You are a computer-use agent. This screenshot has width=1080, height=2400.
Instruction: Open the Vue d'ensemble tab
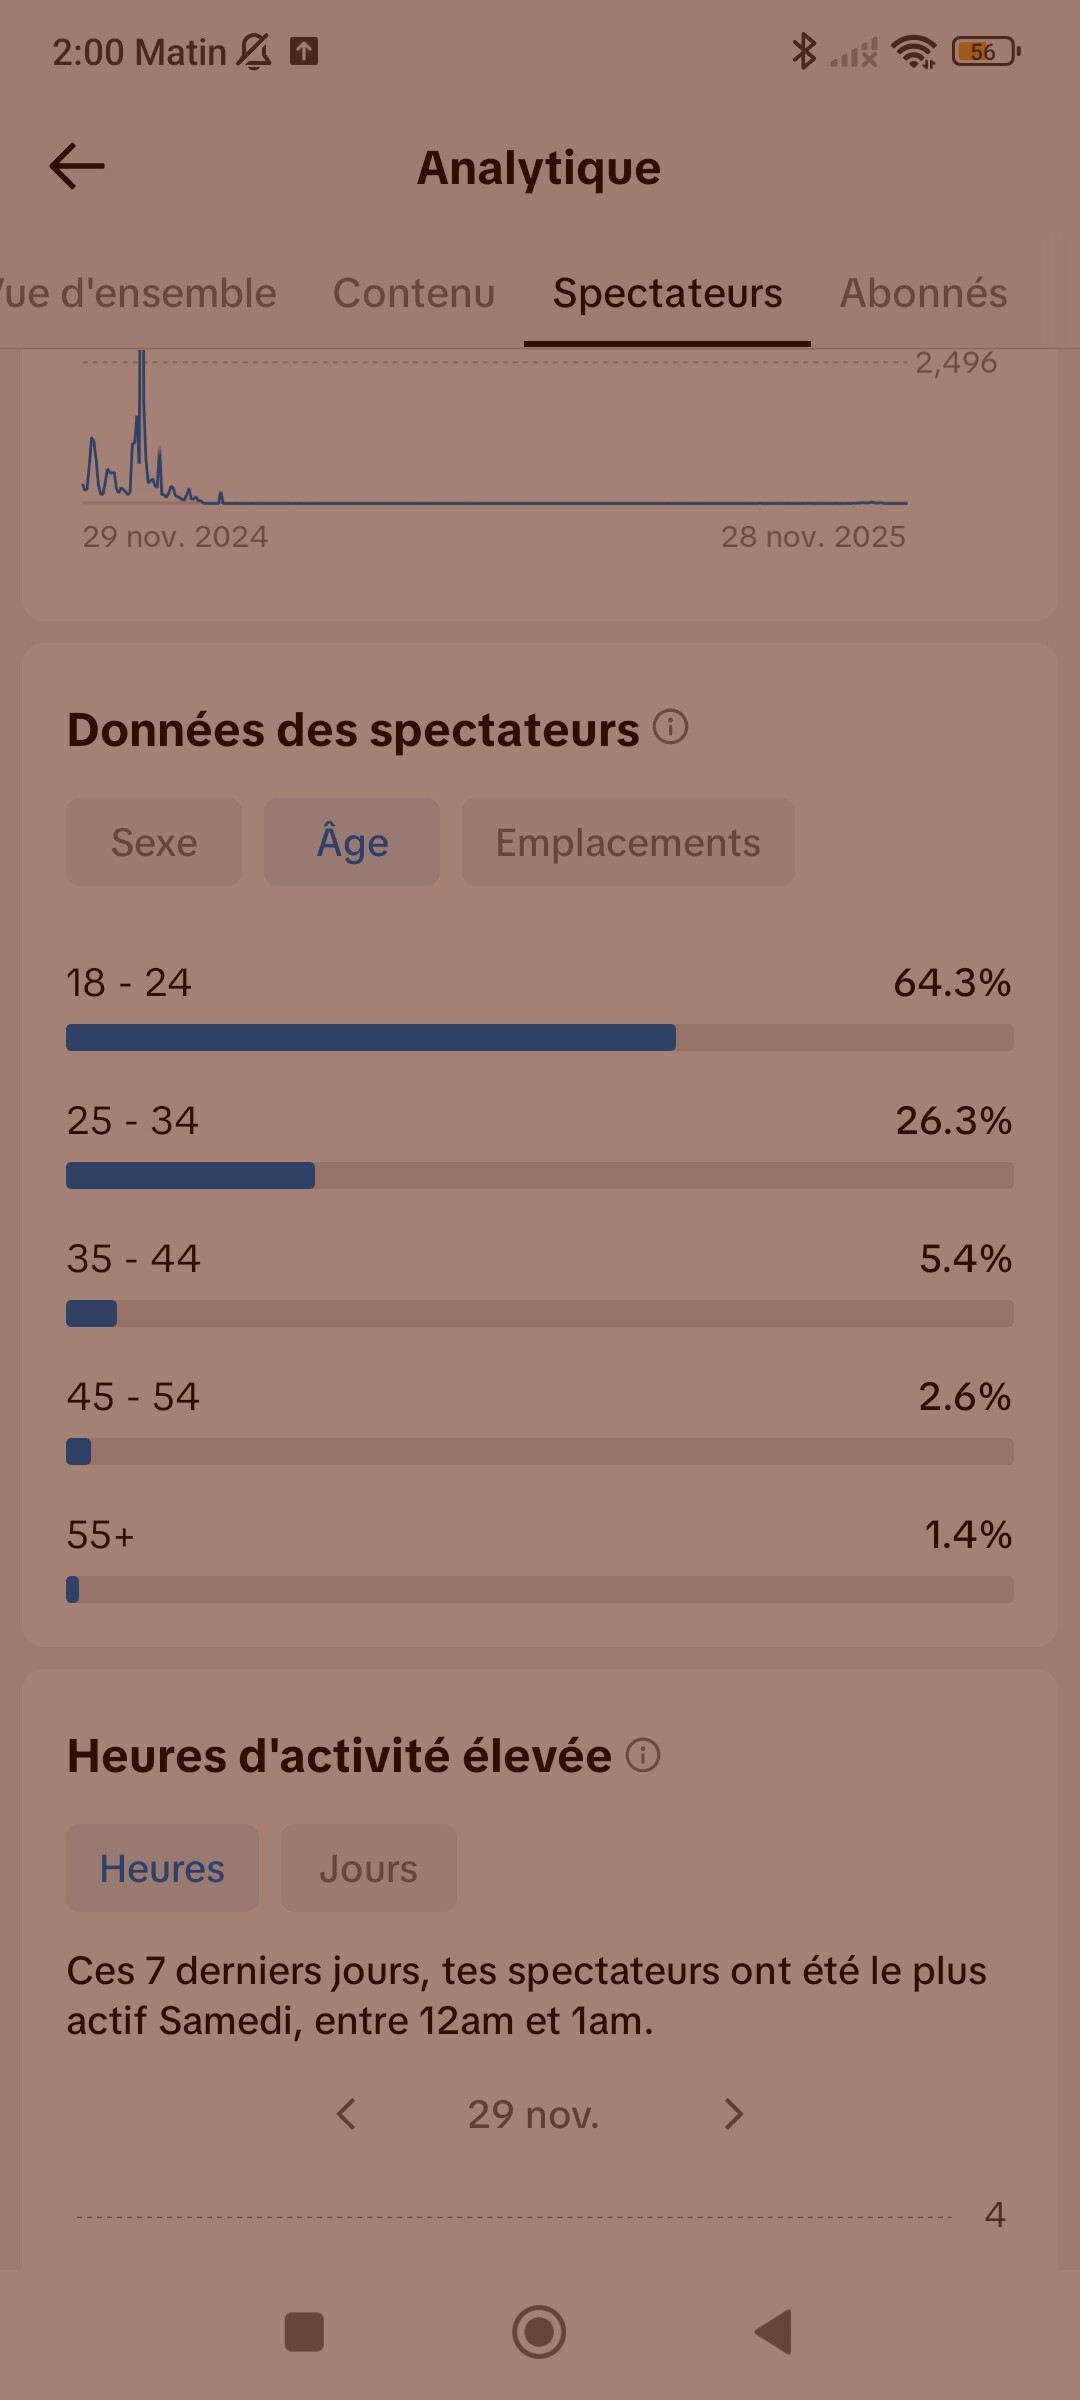pyautogui.click(x=138, y=293)
